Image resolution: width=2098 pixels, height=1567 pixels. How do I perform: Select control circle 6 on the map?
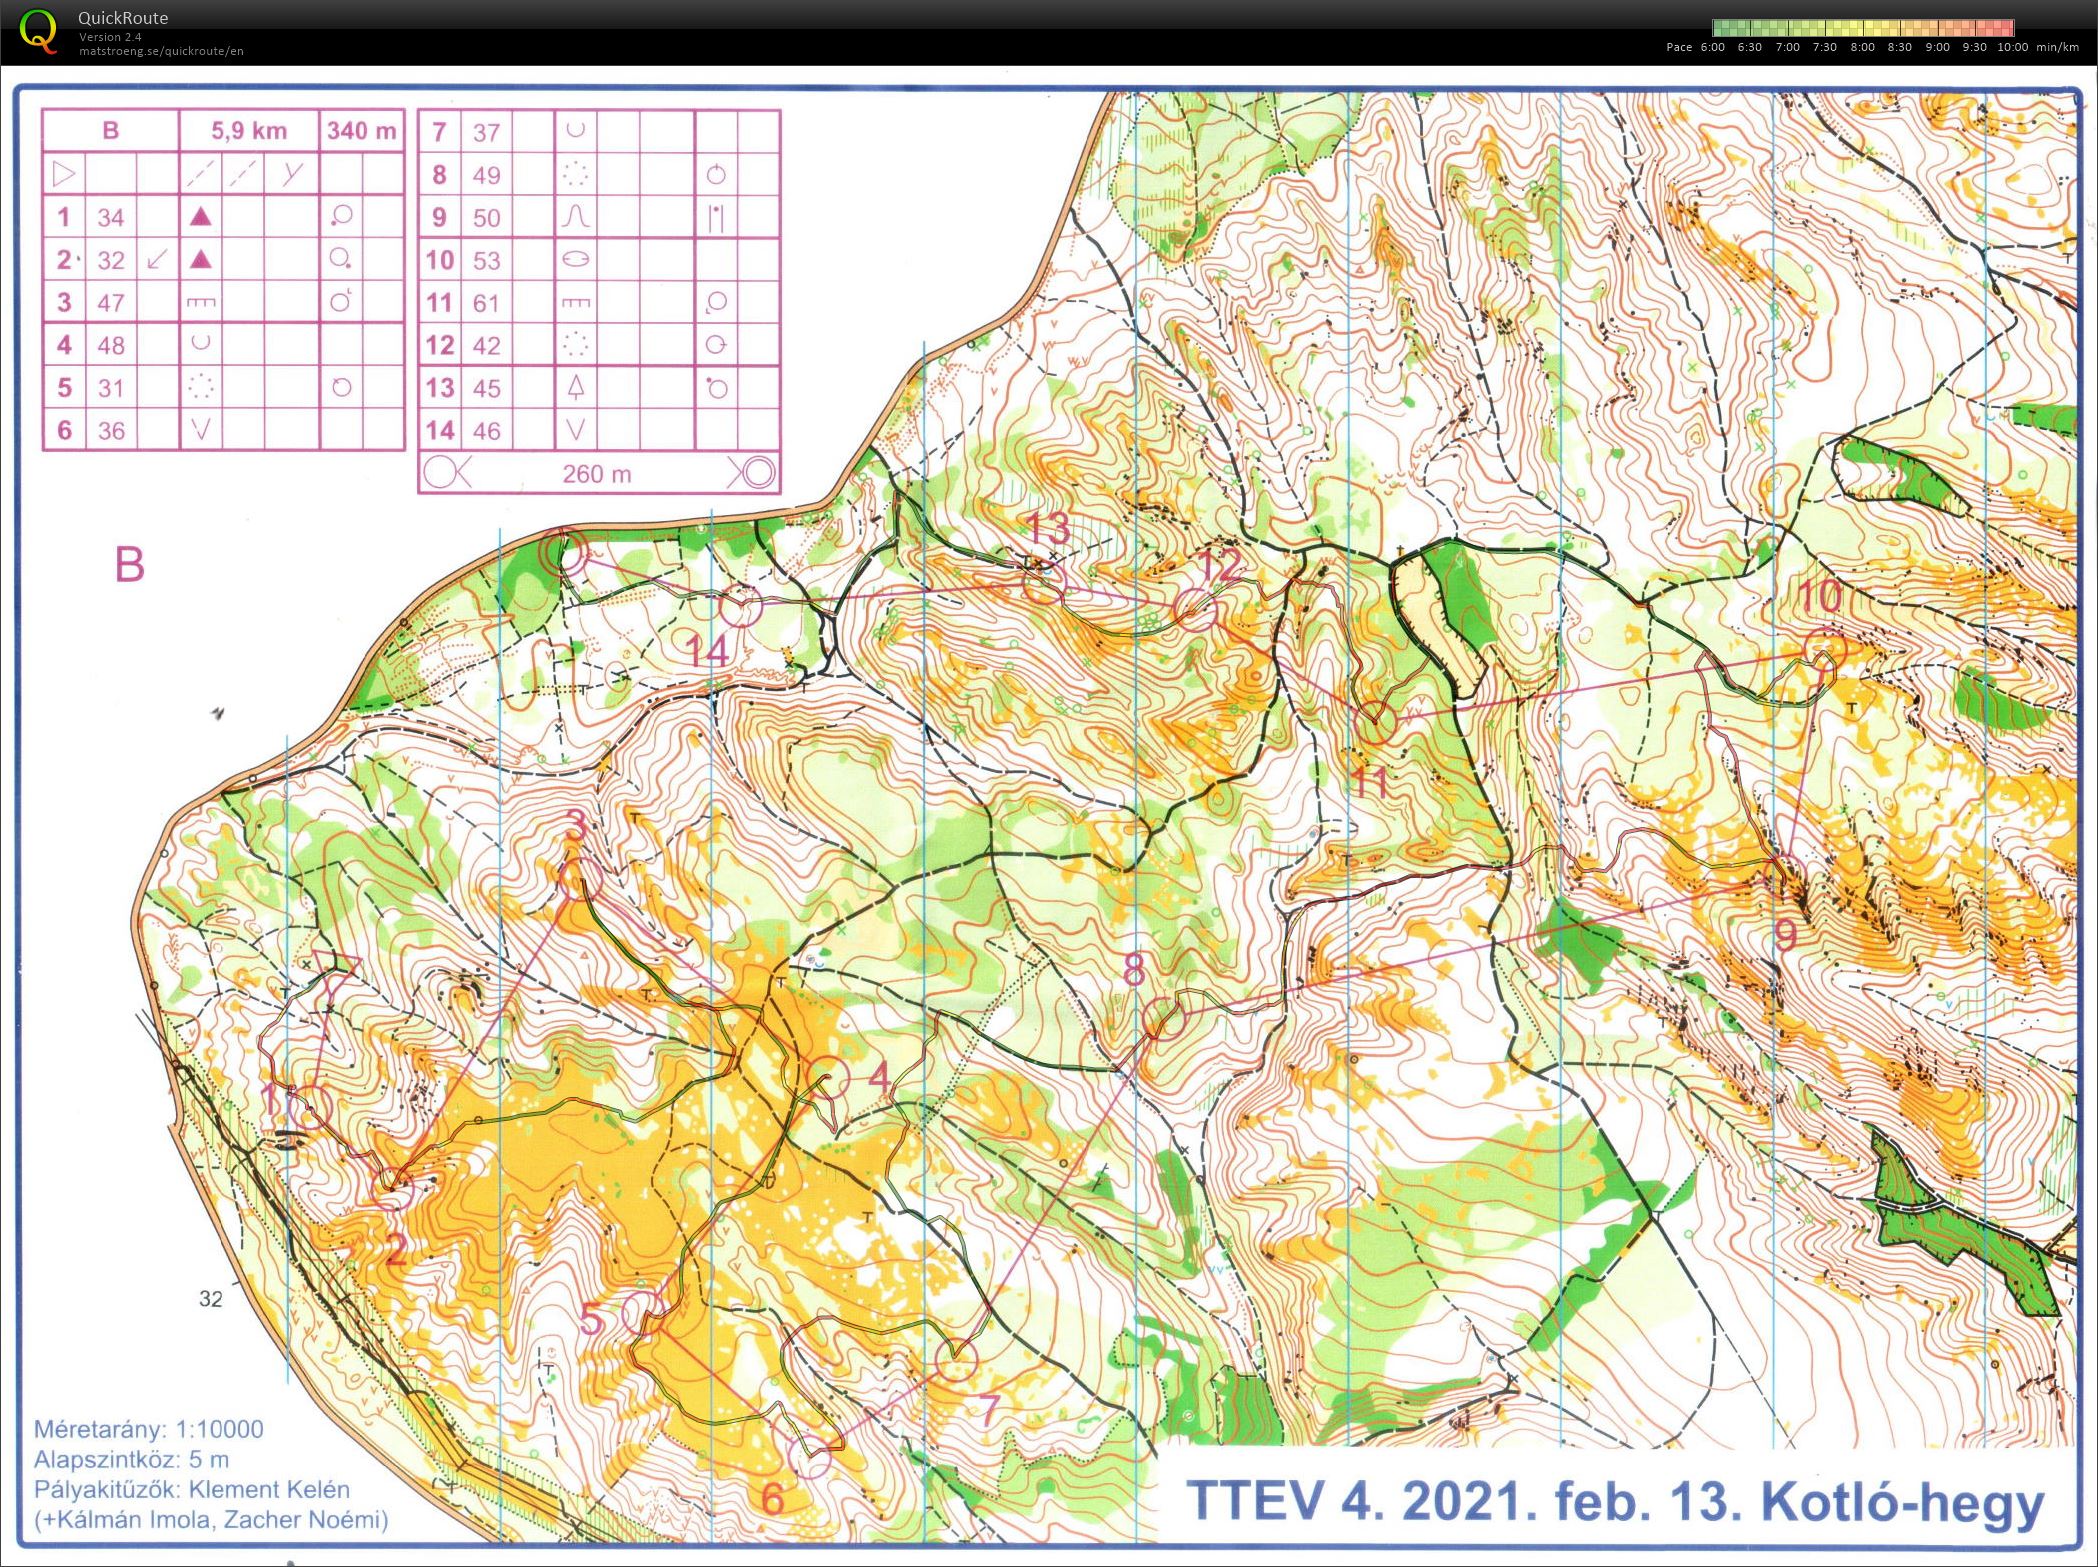tap(810, 1457)
